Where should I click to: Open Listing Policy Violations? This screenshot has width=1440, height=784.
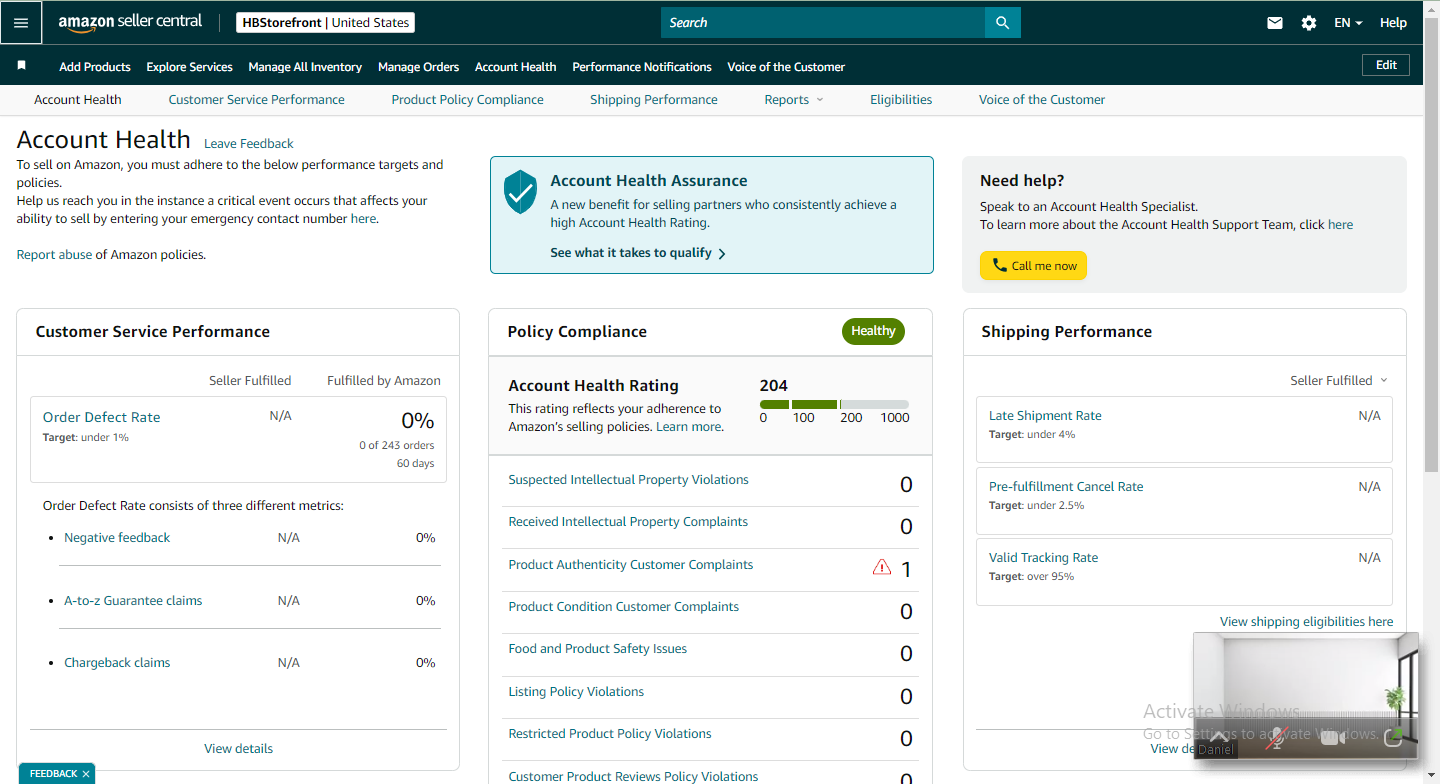click(x=576, y=692)
